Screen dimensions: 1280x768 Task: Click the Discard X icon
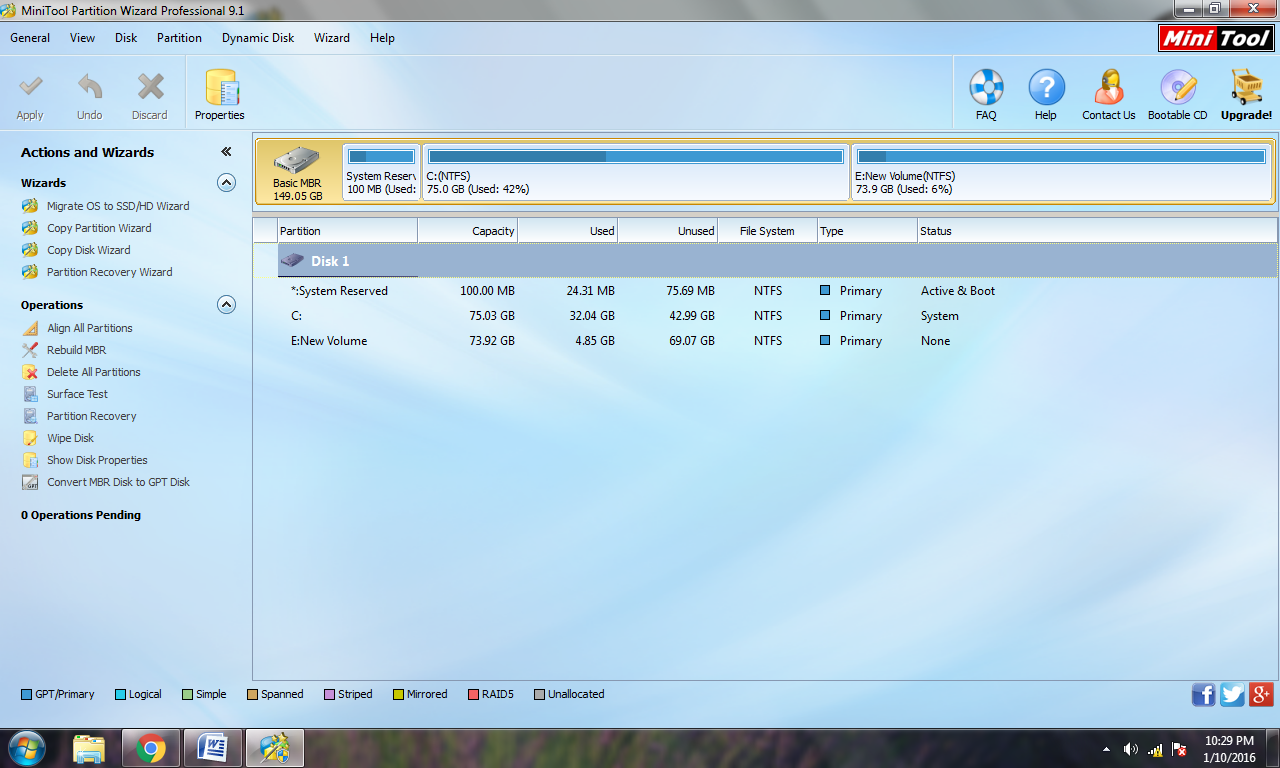[150, 88]
